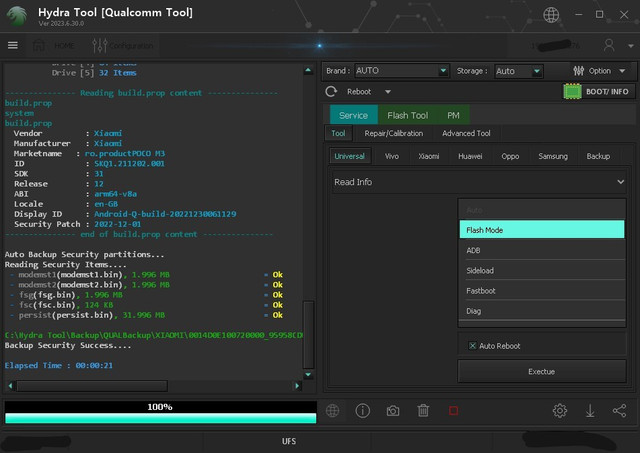Click the Hydra Tool logo icon
The image size is (640, 453).
(x=17, y=15)
